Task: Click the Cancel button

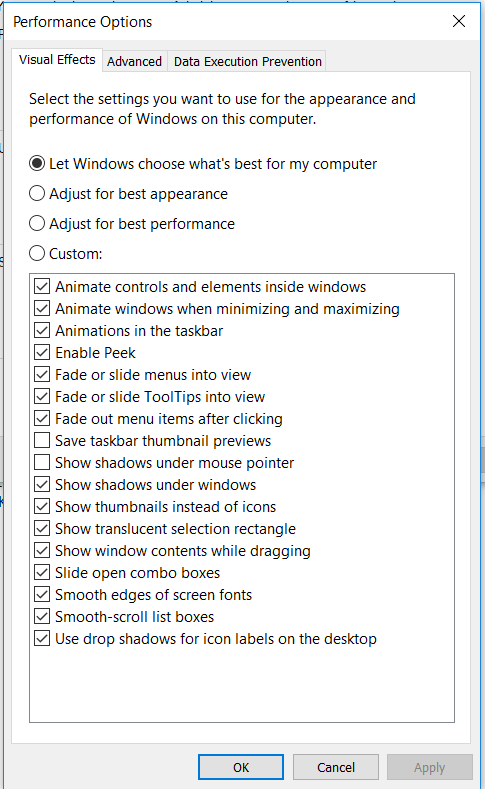Action: tap(336, 767)
